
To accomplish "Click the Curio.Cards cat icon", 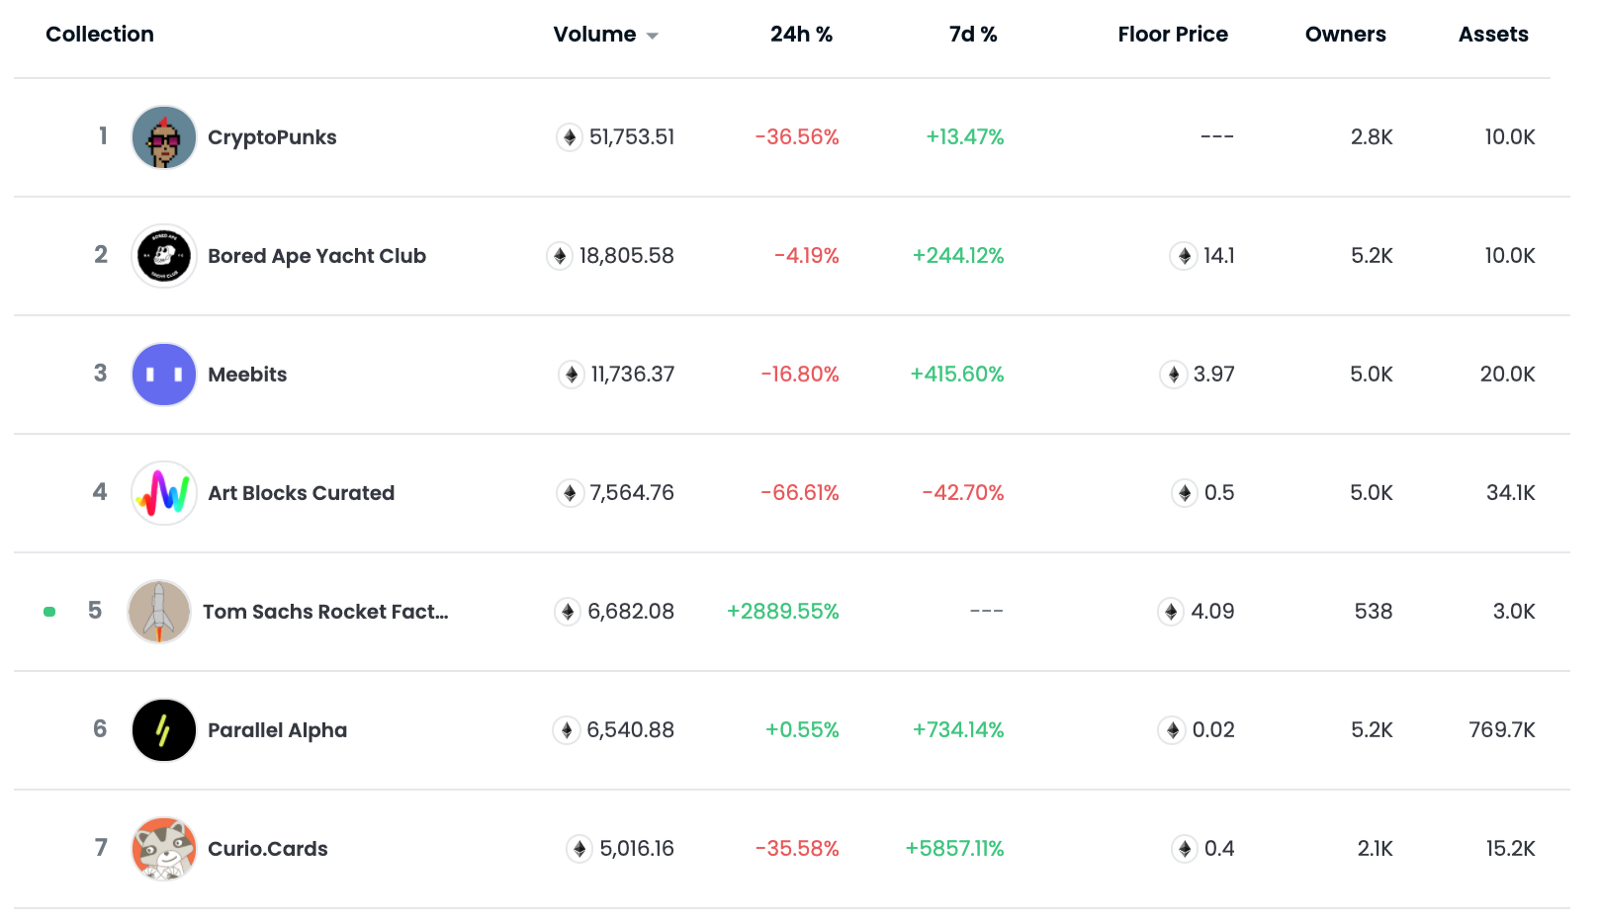I will [x=163, y=848].
